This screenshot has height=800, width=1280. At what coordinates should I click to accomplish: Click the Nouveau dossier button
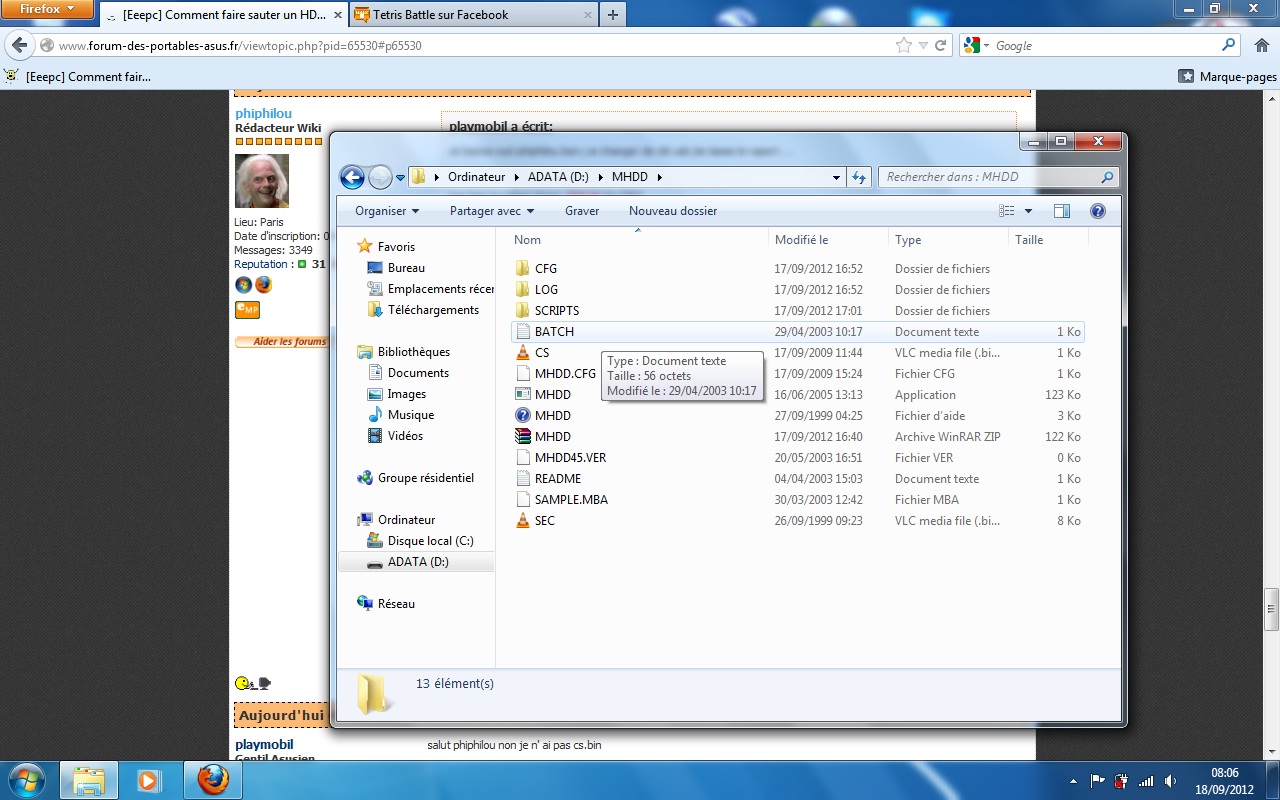pyautogui.click(x=672, y=211)
